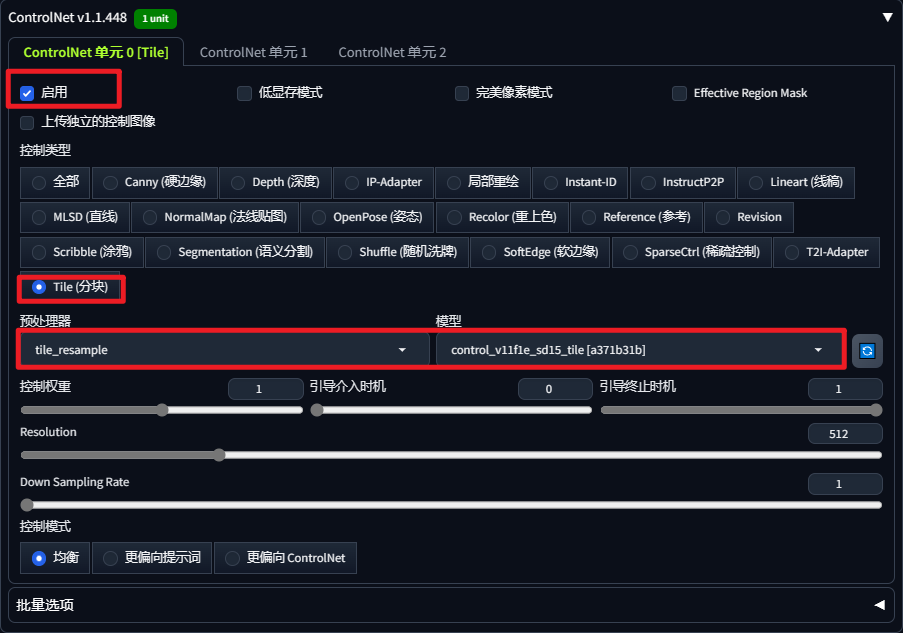
Task: Choose the Depth (深度) control type
Action: (x=274, y=182)
